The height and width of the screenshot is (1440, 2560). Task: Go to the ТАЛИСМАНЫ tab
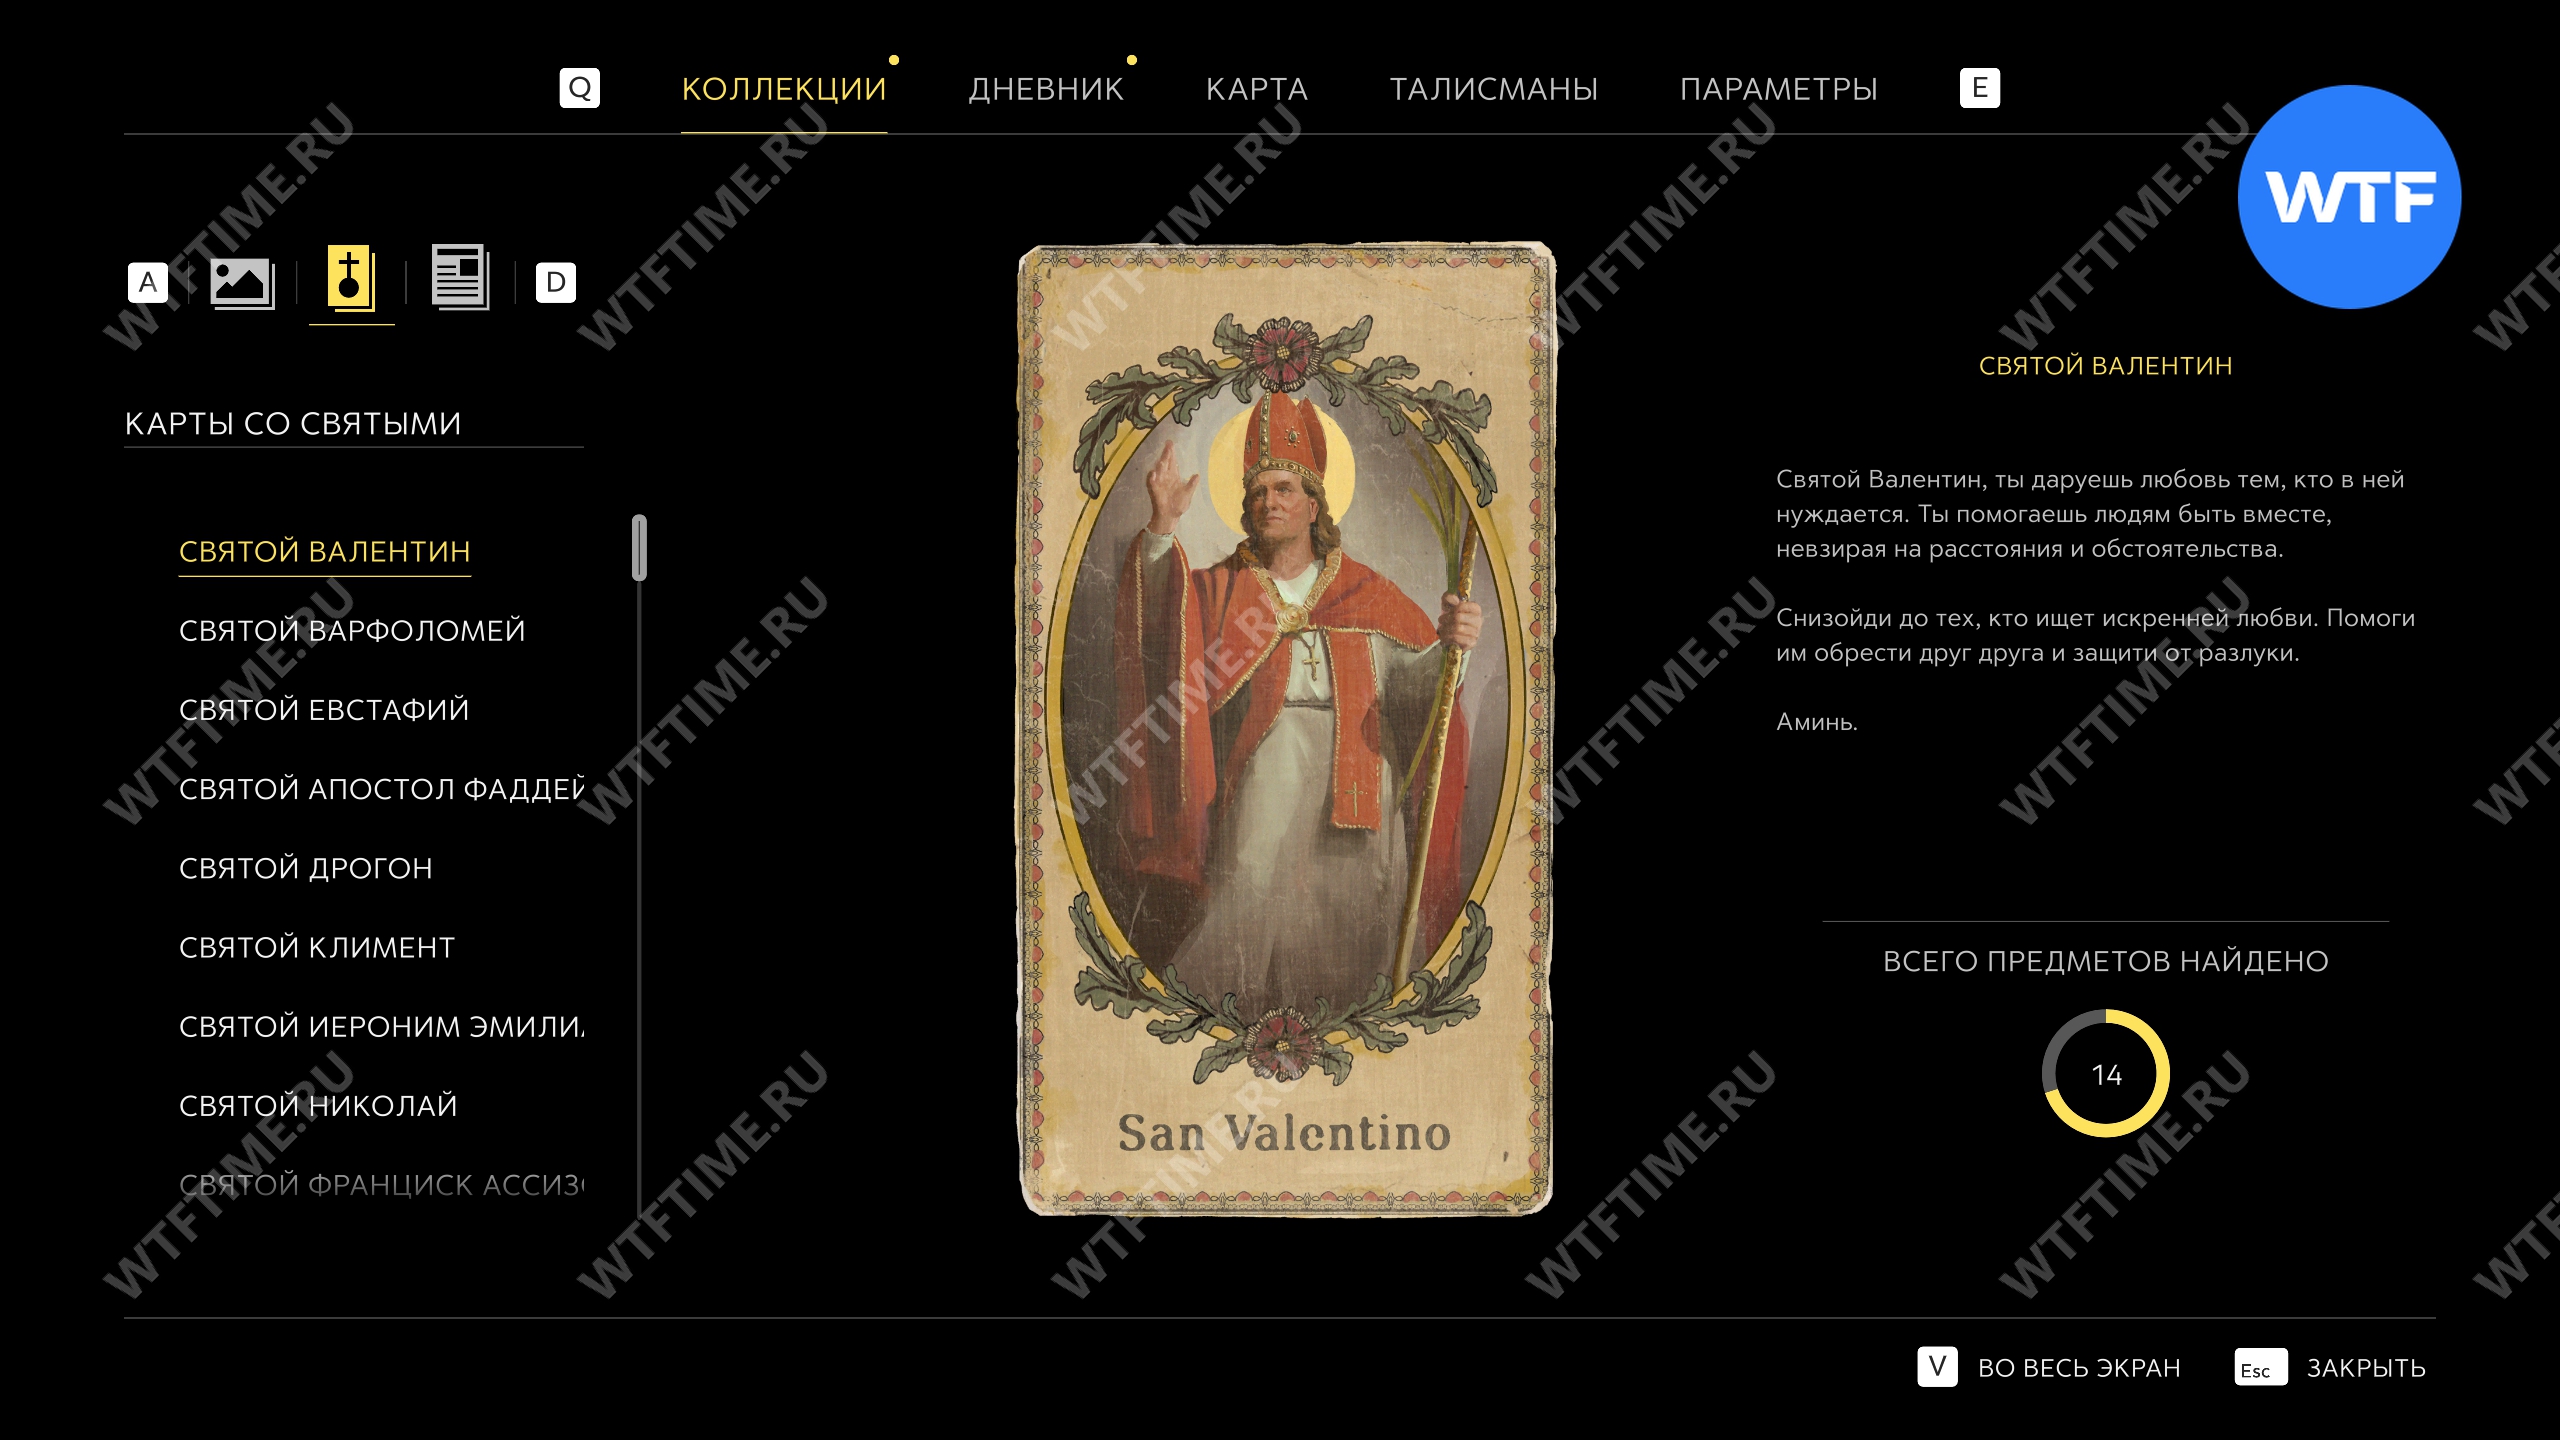pyautogui.click(x=1494, y=89)
